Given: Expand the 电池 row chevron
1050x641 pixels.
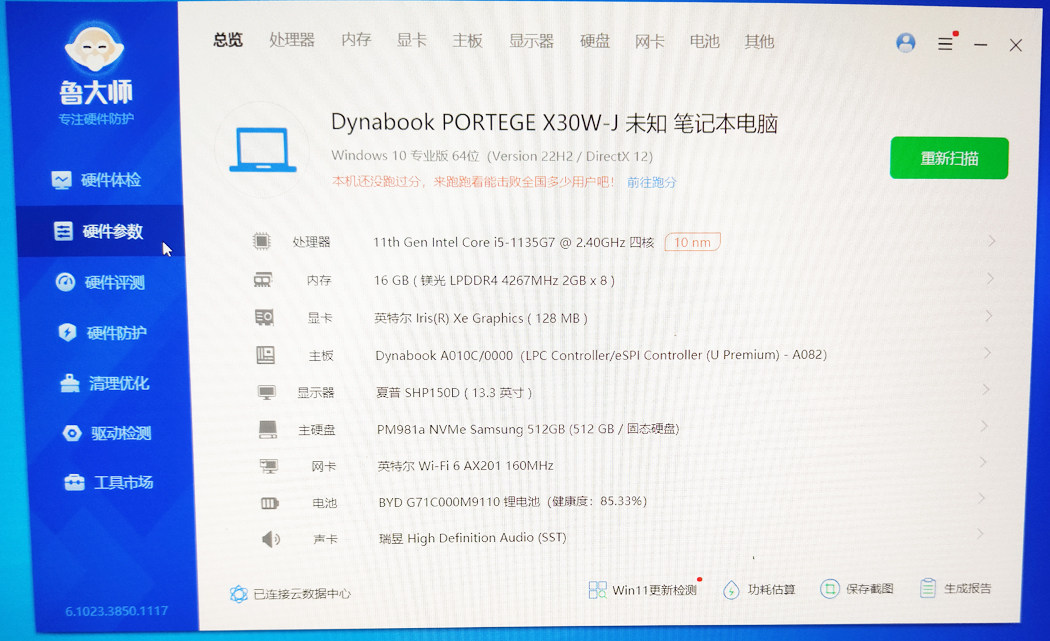Looking at the screenshot, I should click(982, 498).
